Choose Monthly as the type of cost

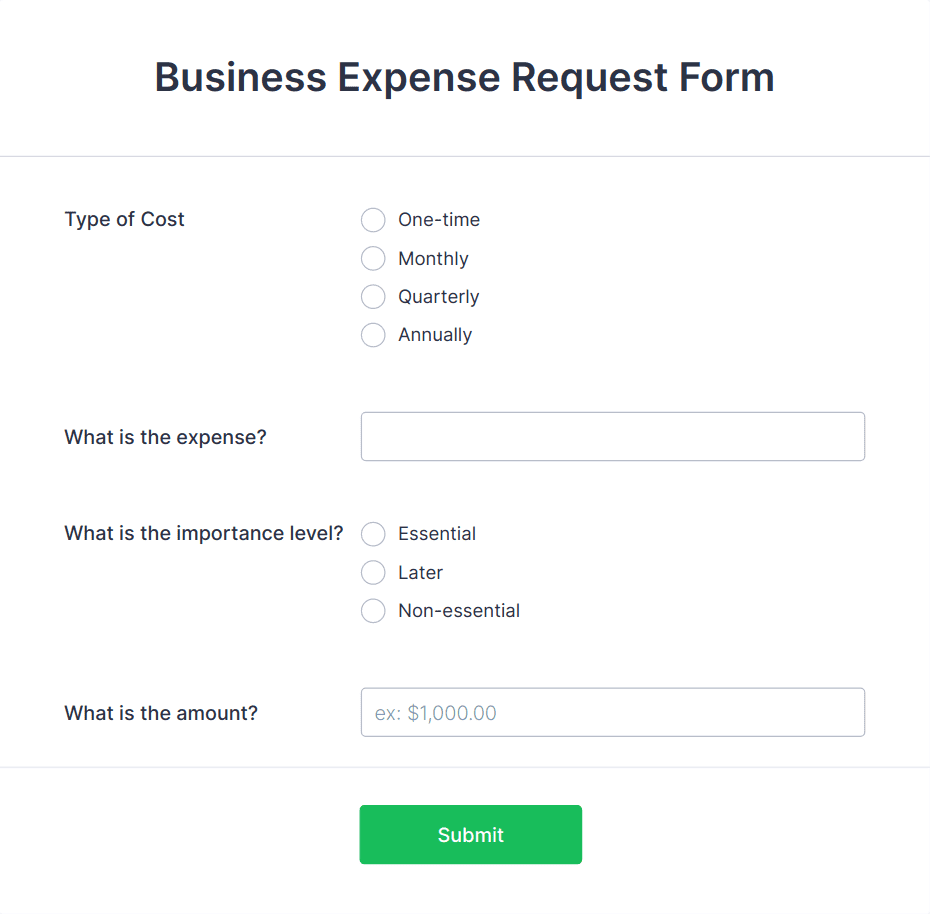pyautogui.click(x=372, y=258)
